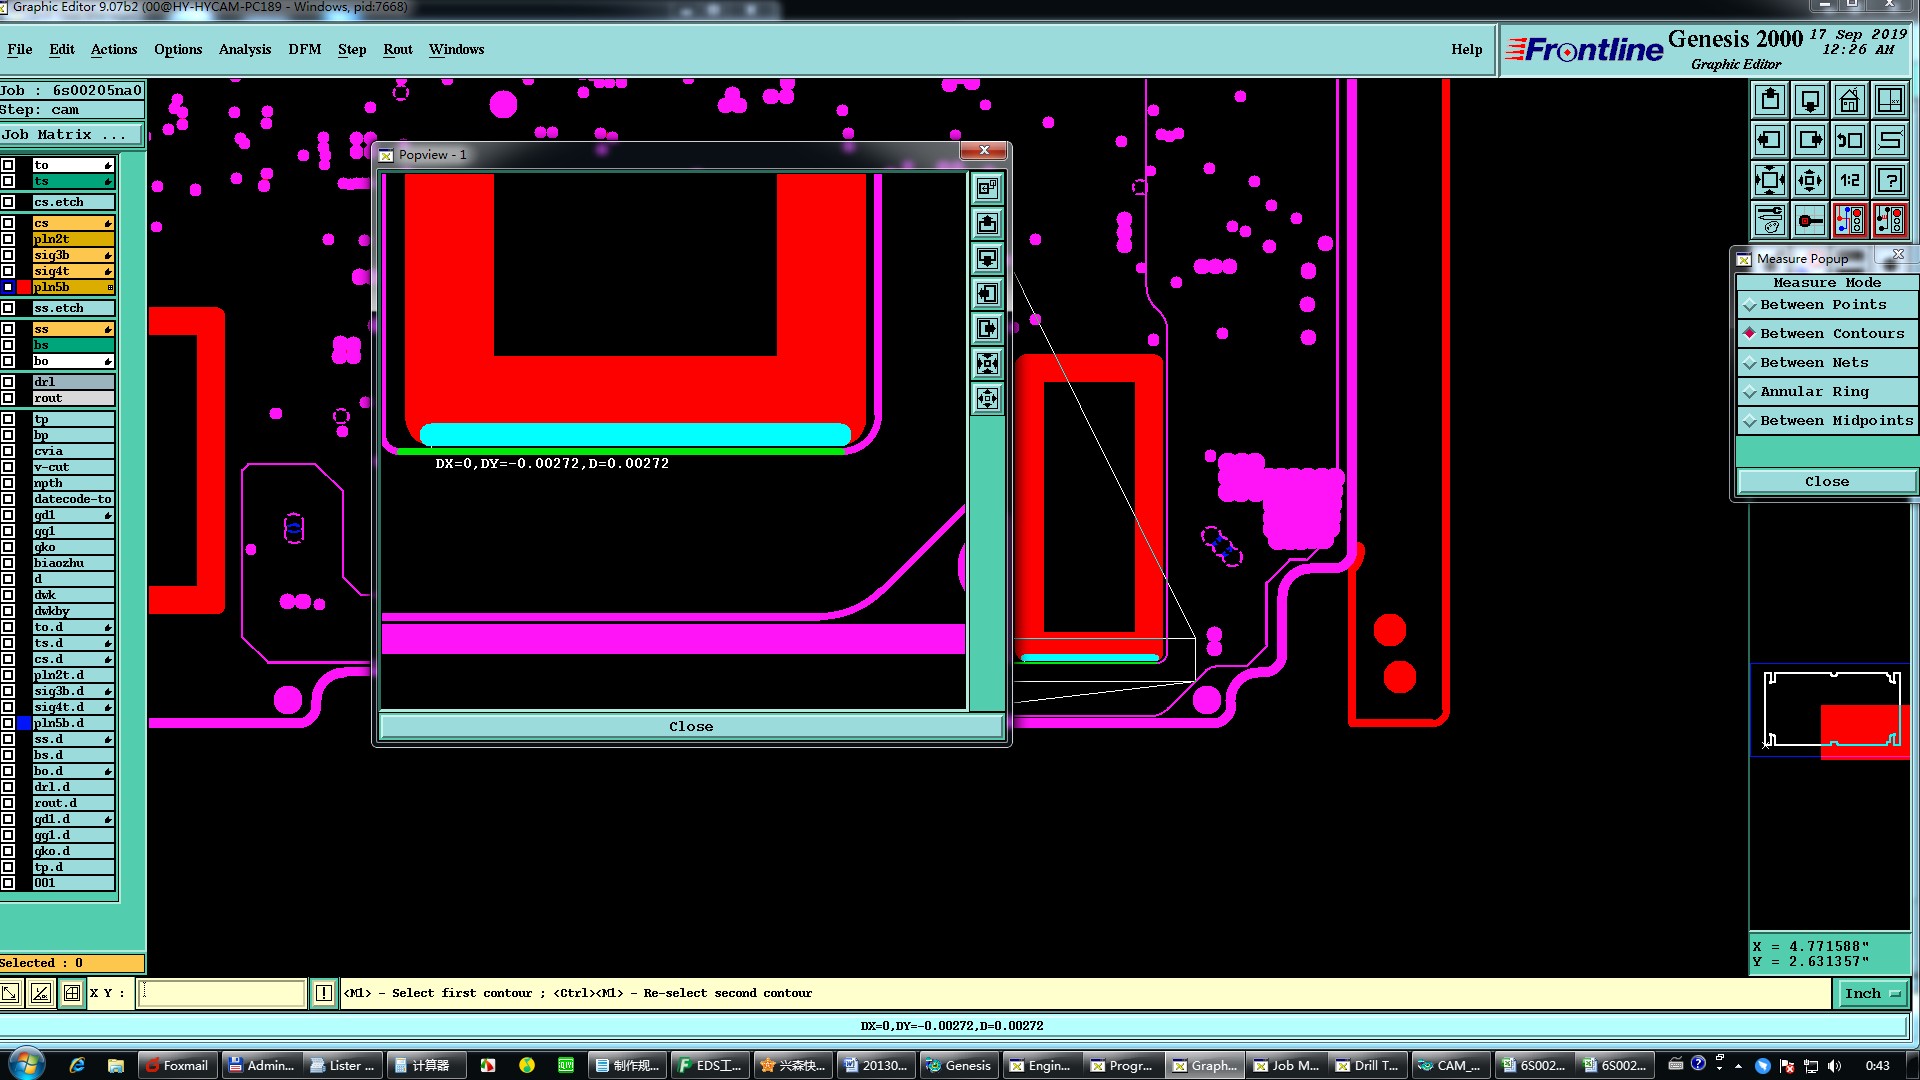Screen dimensions: 1920x1080
Task: Click the Home view icon
Action: coord(1849,100)
